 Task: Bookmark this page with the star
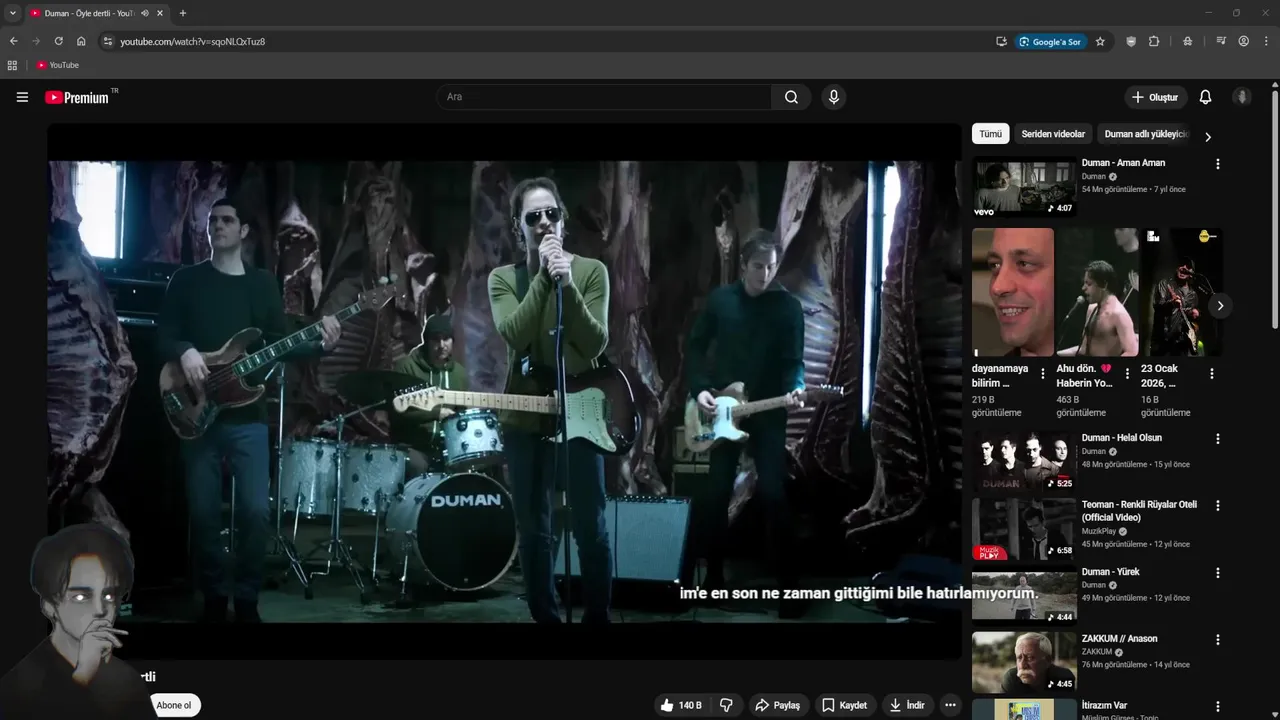[x=1100, y=41]
